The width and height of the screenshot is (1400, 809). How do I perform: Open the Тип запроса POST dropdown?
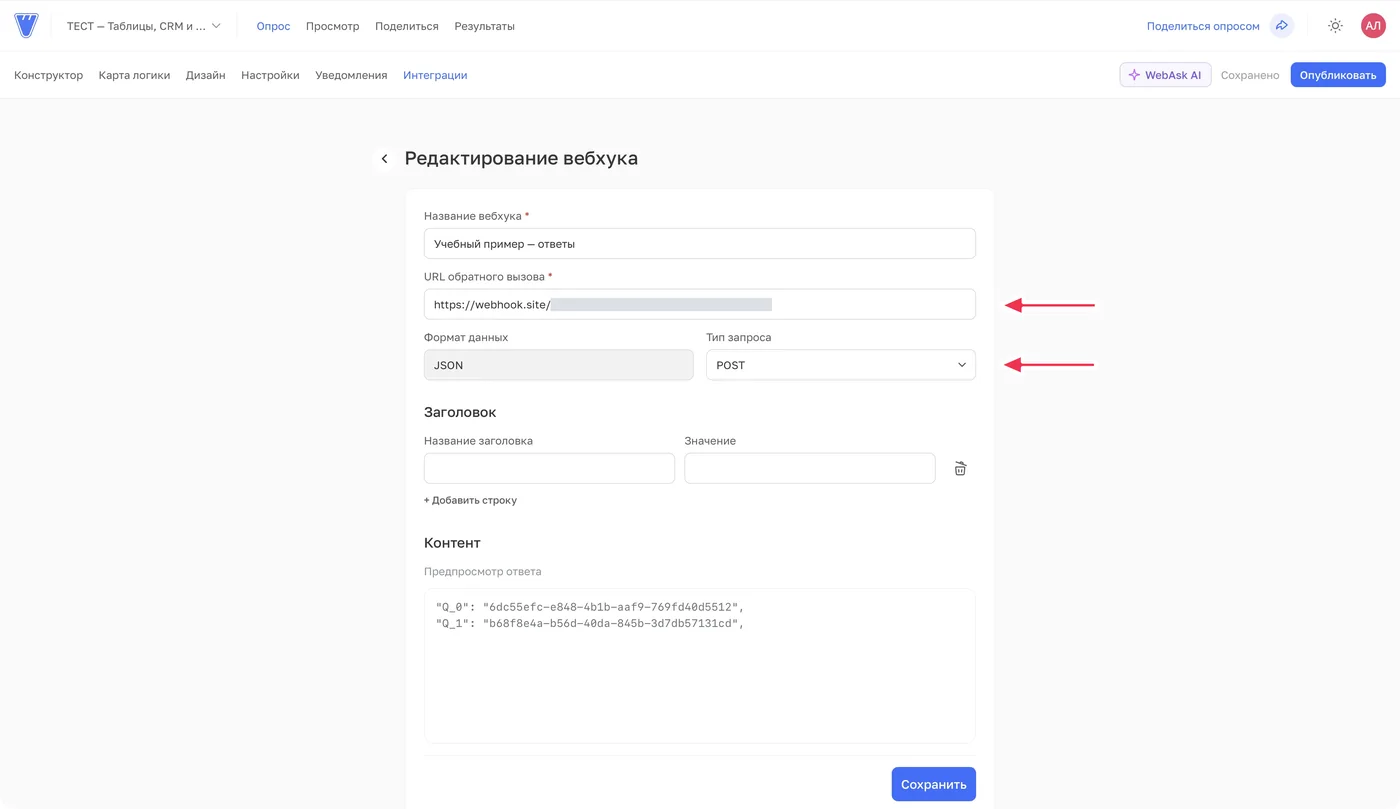[x=840, y=365]
